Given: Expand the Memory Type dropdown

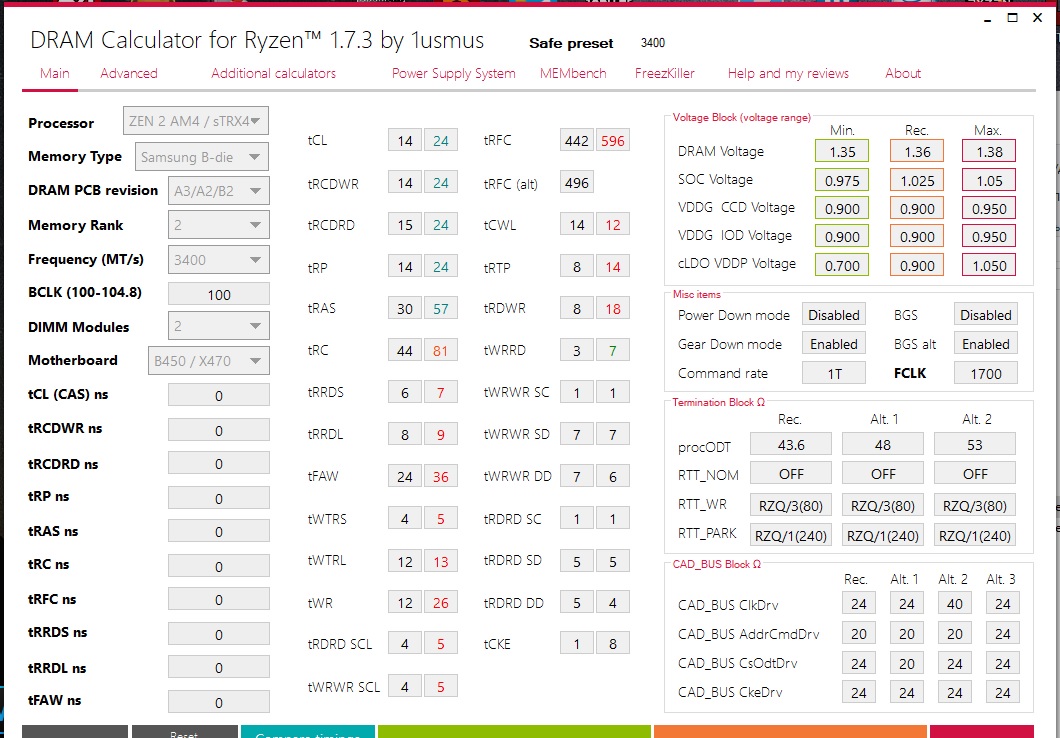Looking at the screenshot, I should tap(201, 157).
